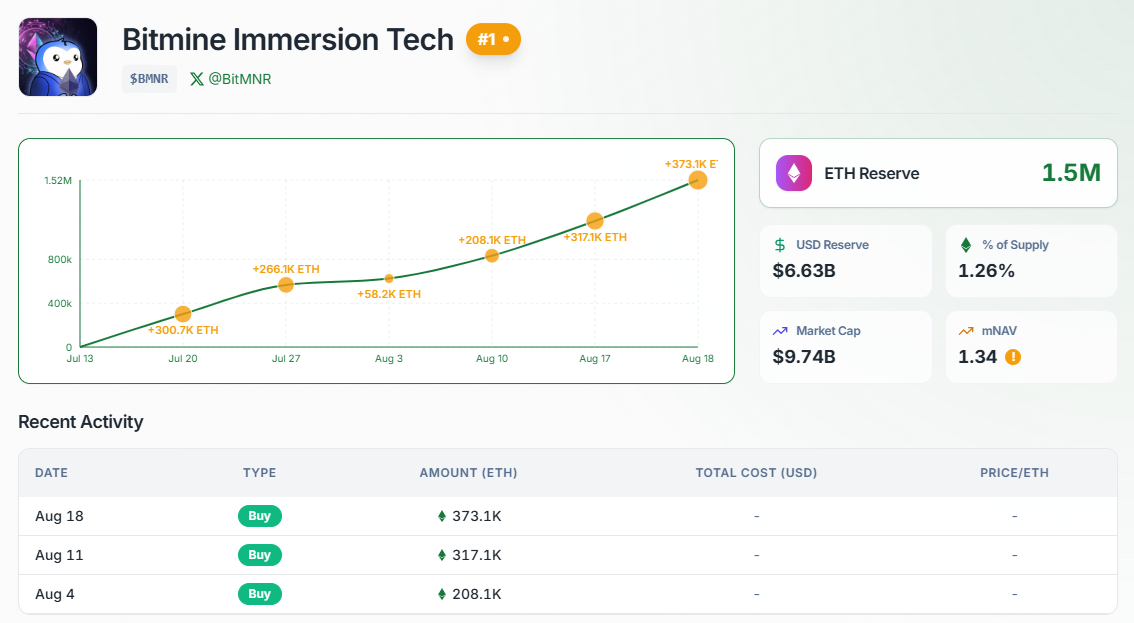Viewport: 1134px width, 623px height.
Task: Click the Bitmine penguin avatar logo
Action: coord(58,57)
